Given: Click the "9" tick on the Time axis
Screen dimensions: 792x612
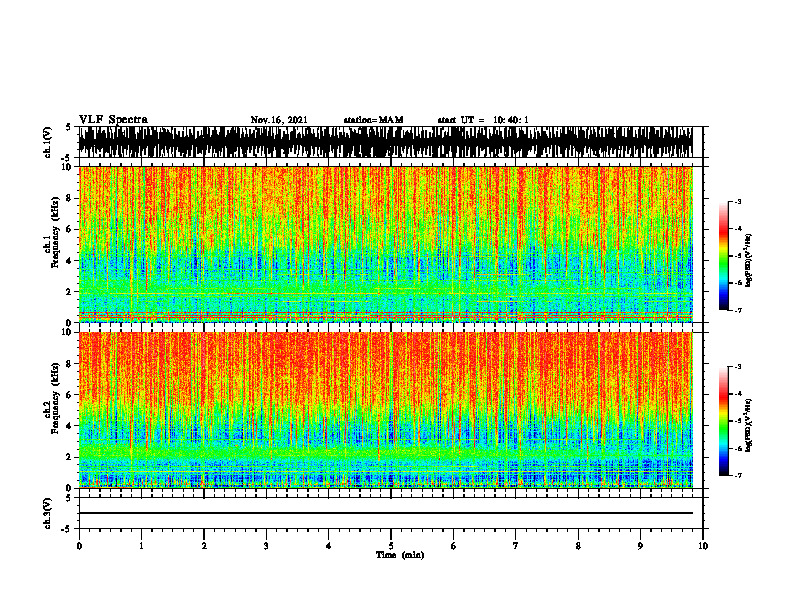Looking at the screenshot, I should coord(640,546).
